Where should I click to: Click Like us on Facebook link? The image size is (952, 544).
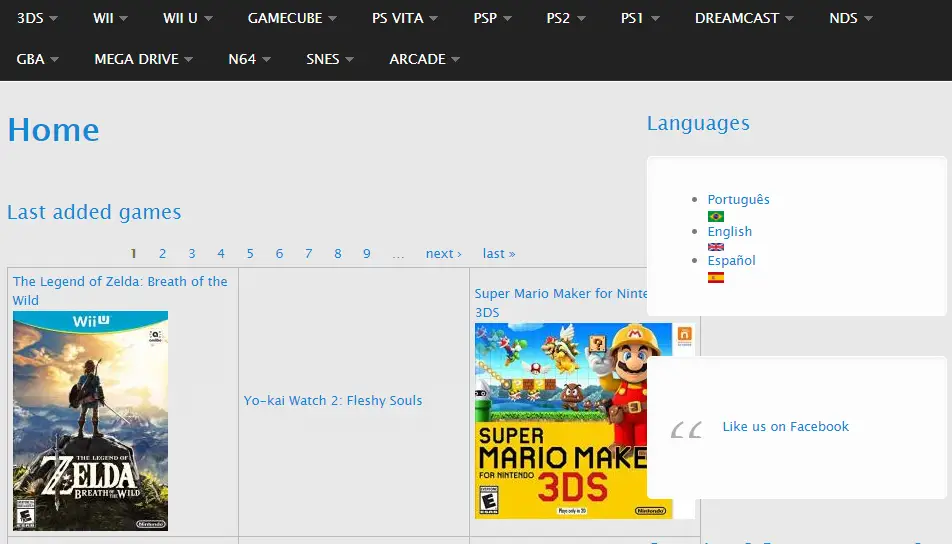(x=786, y=426)
